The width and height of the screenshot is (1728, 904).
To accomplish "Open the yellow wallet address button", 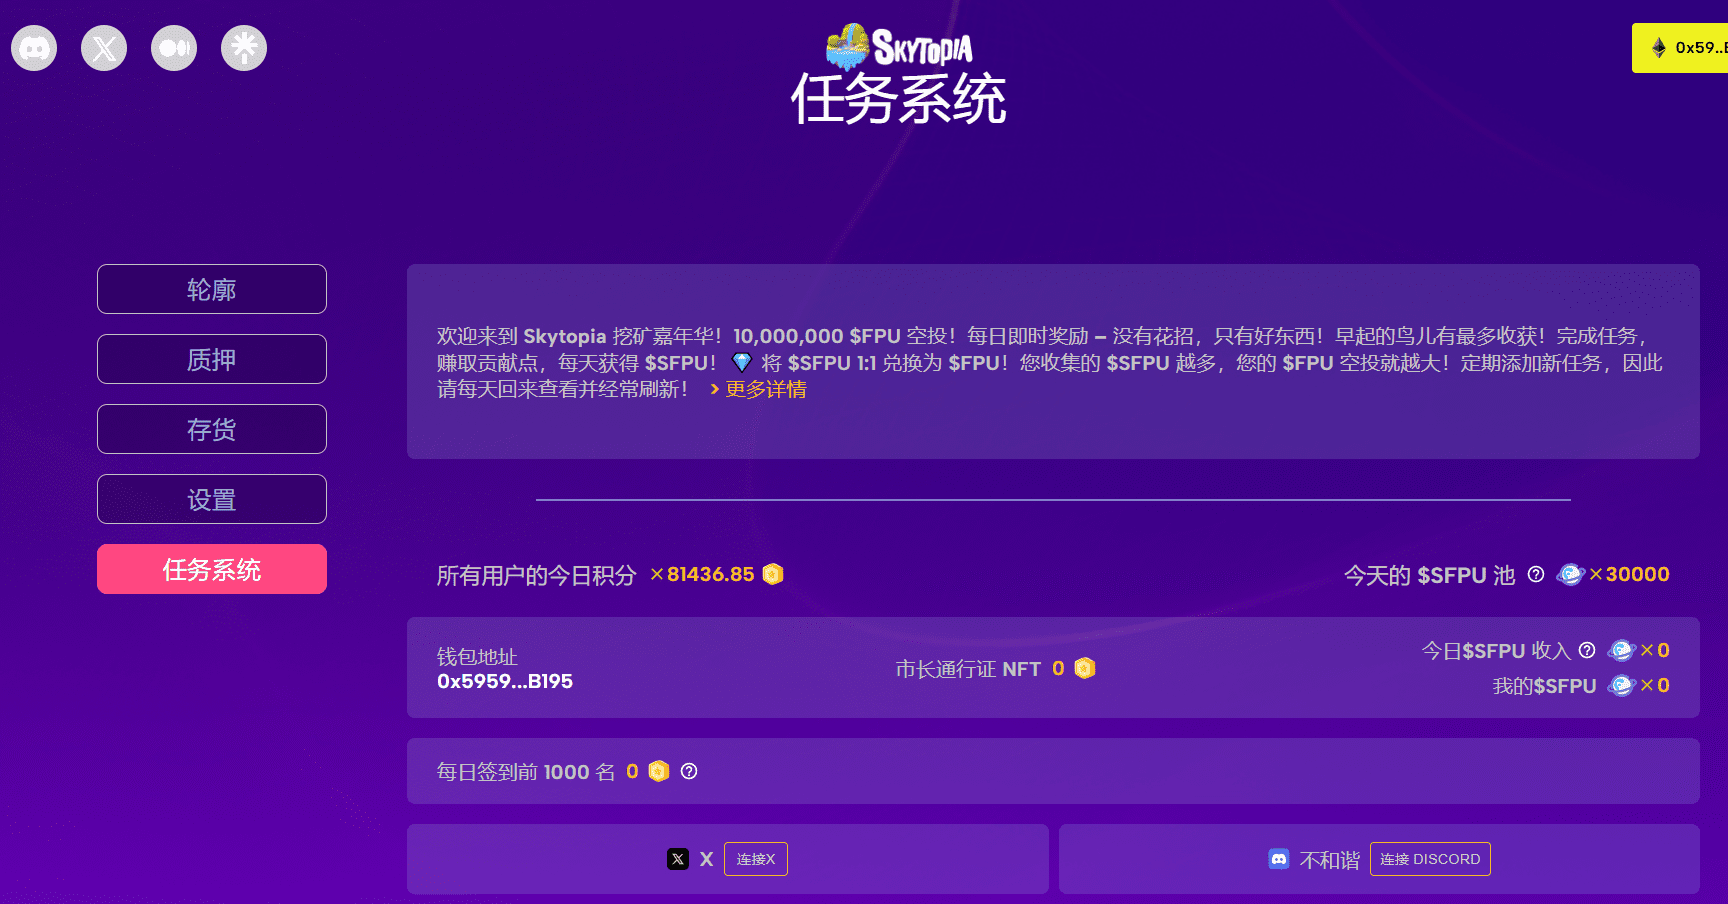I will [x=1684, y=48].
